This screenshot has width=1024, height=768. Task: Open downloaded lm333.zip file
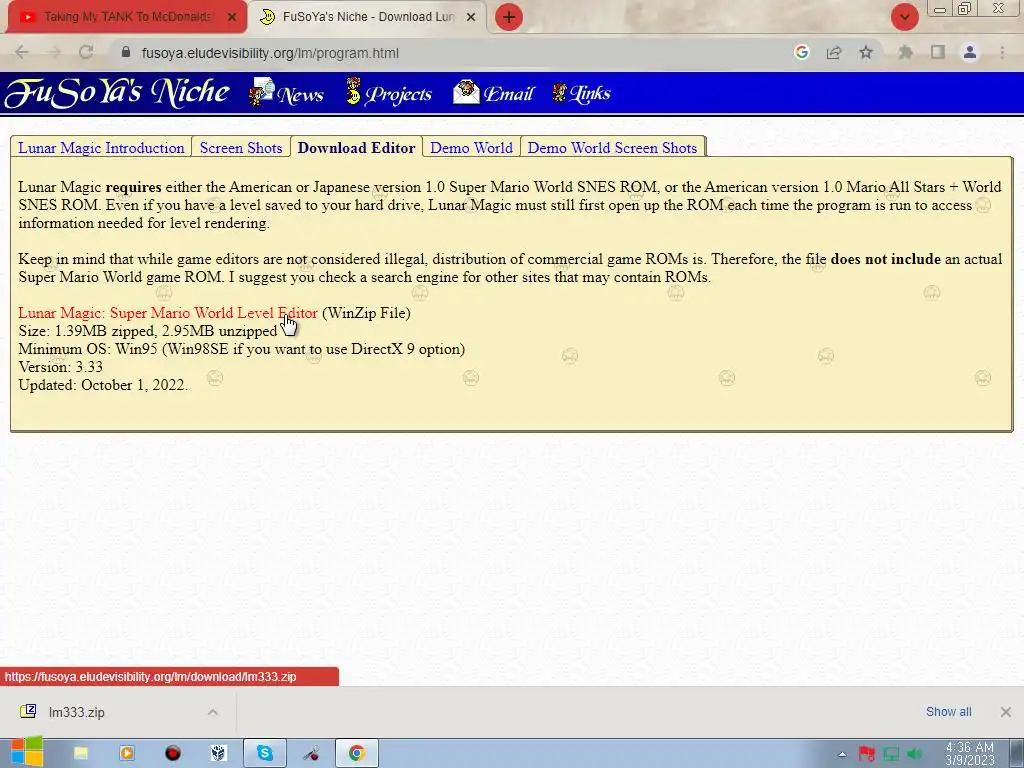(76, 712)
